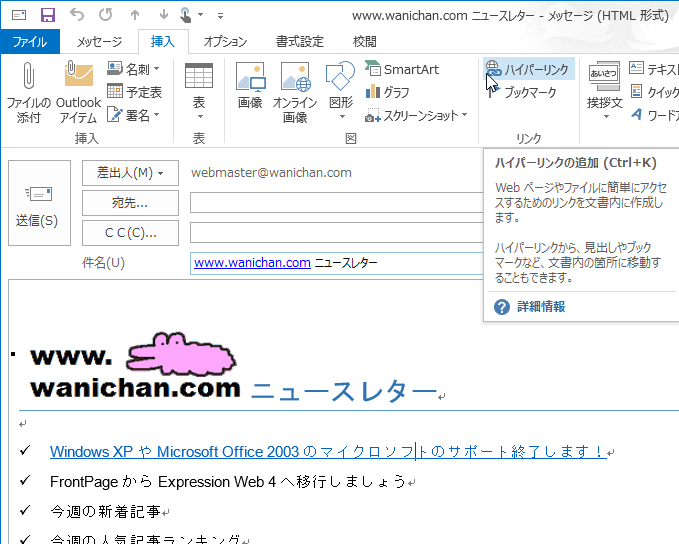The height and width of the screenshot is (544, 679).
Task: Open the スクリーンショット dropdown
Action: point(416,115)
